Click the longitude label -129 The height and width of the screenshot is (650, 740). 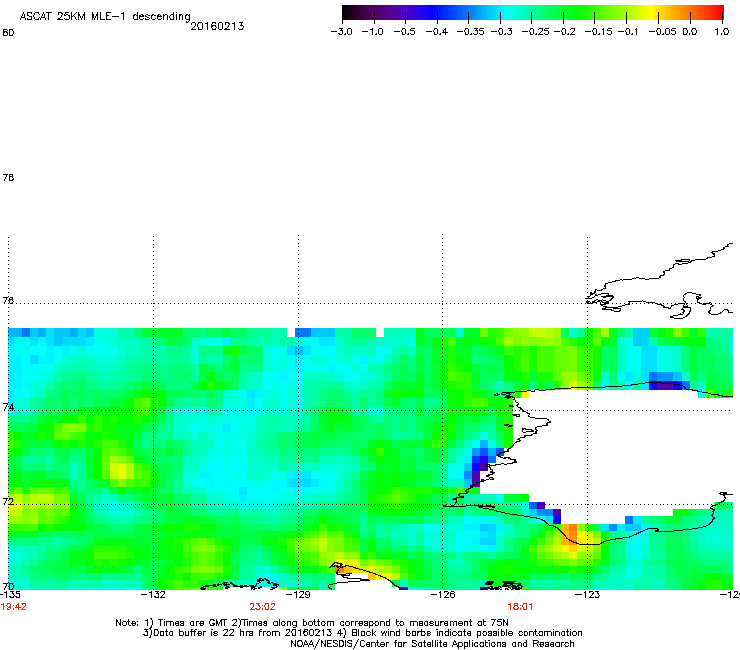pos(298,594)
